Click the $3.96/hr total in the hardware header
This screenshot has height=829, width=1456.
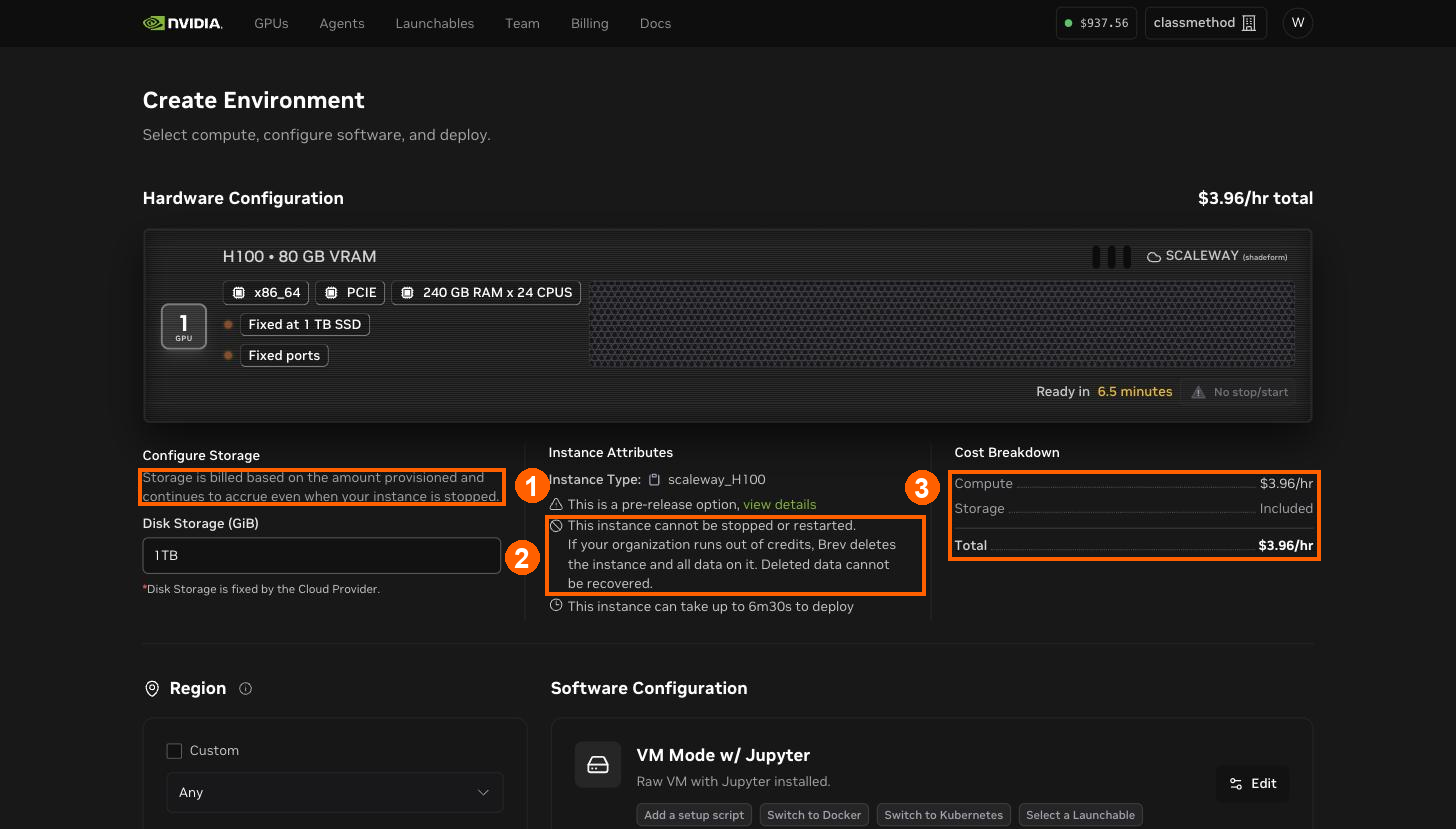tap(1256, 198)
